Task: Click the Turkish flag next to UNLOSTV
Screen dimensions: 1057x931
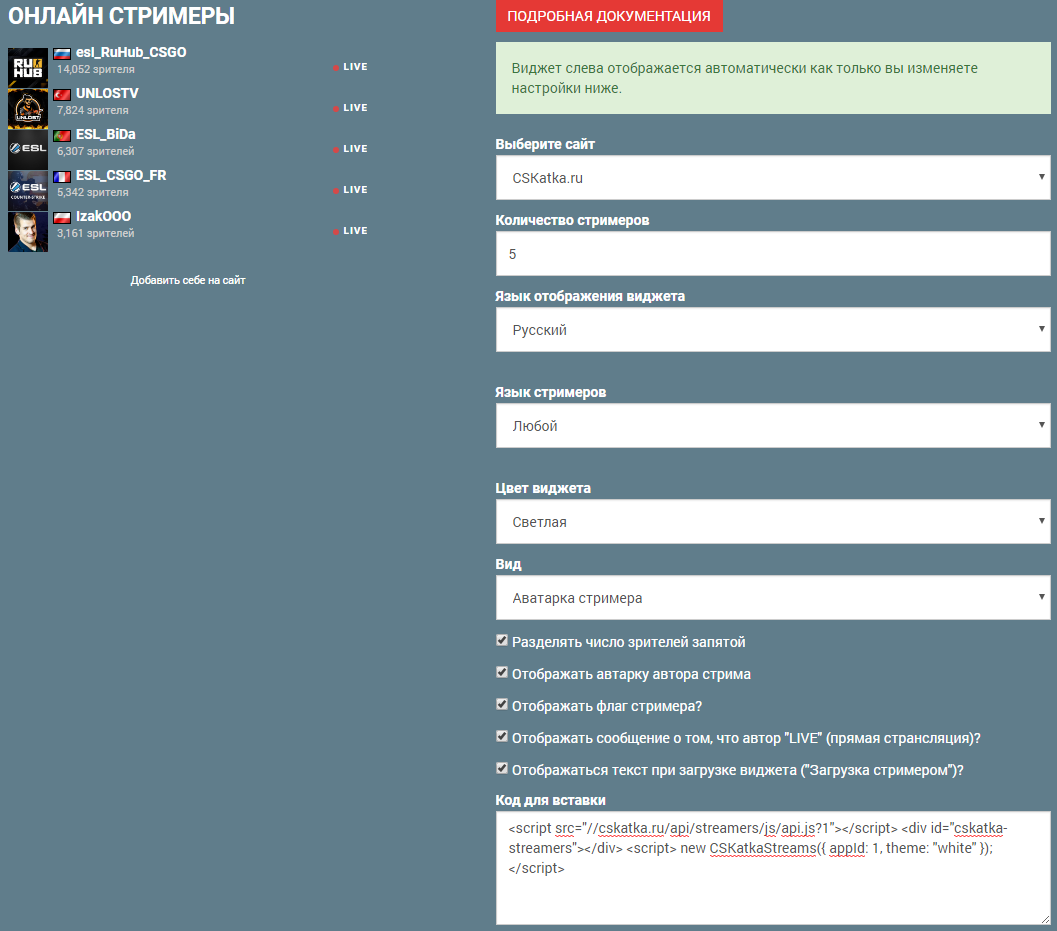Action: [62, 94]
